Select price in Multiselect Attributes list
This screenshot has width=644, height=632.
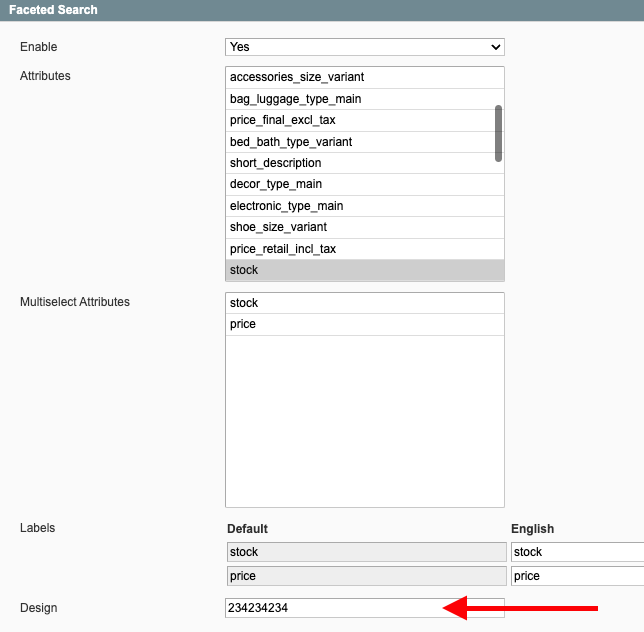tap(365, 324)
